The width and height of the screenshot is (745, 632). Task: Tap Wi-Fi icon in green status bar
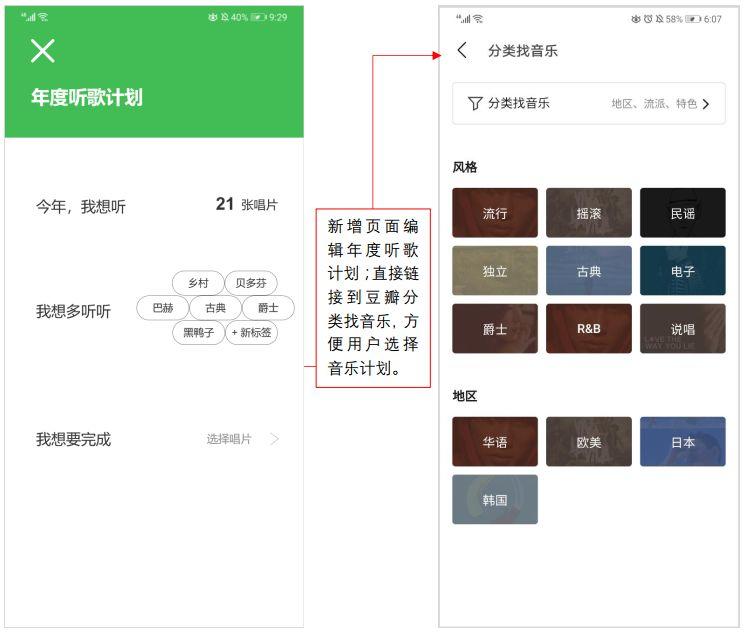[43, 17]
